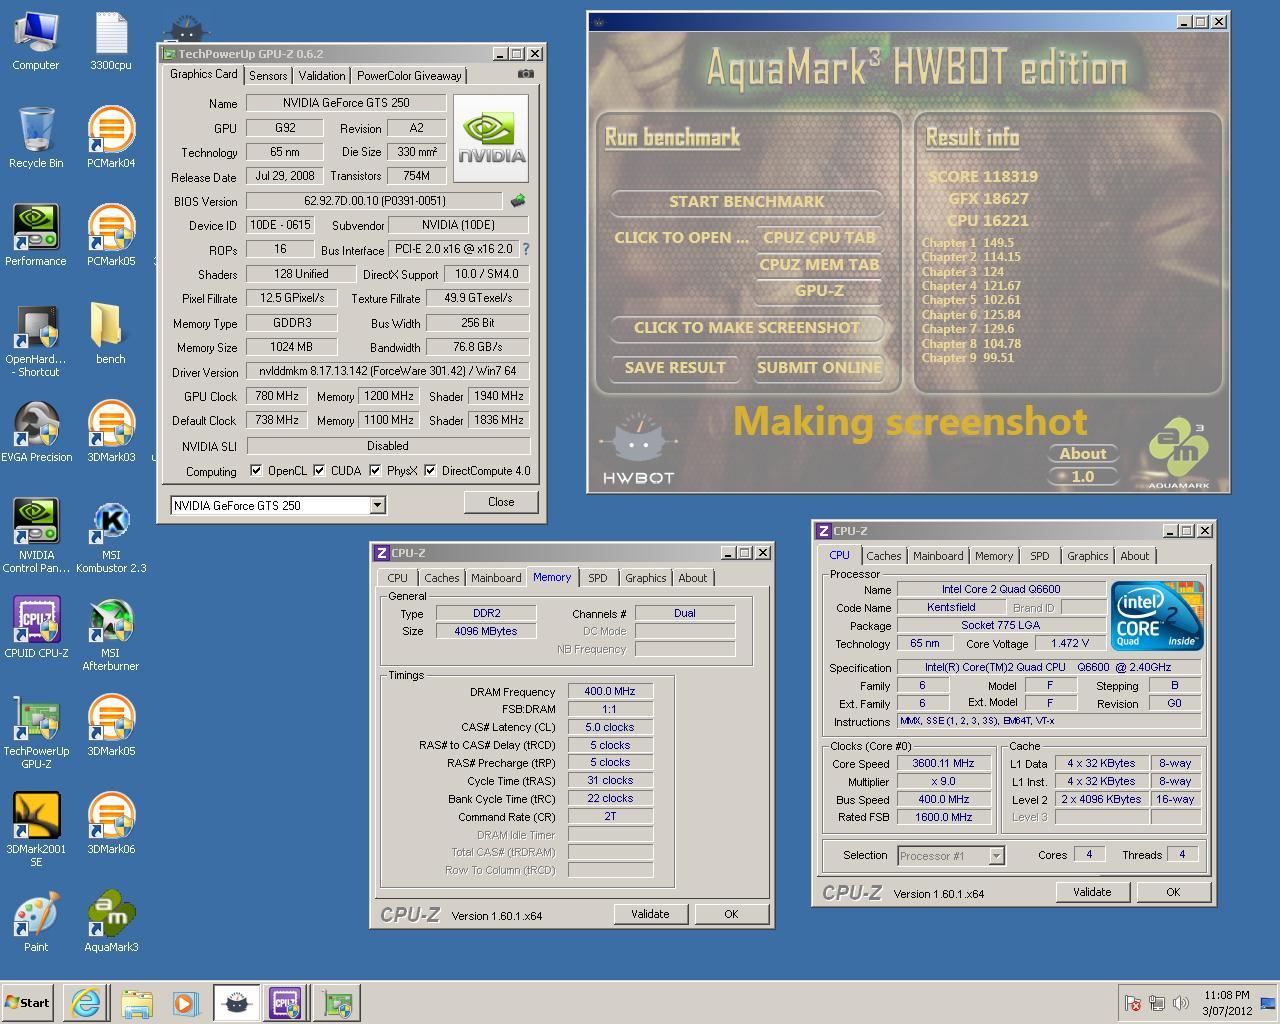This screenshot has width=1280, height=1024.
Task: Open About tab in memory CPU-Z window
Action: 693,578
